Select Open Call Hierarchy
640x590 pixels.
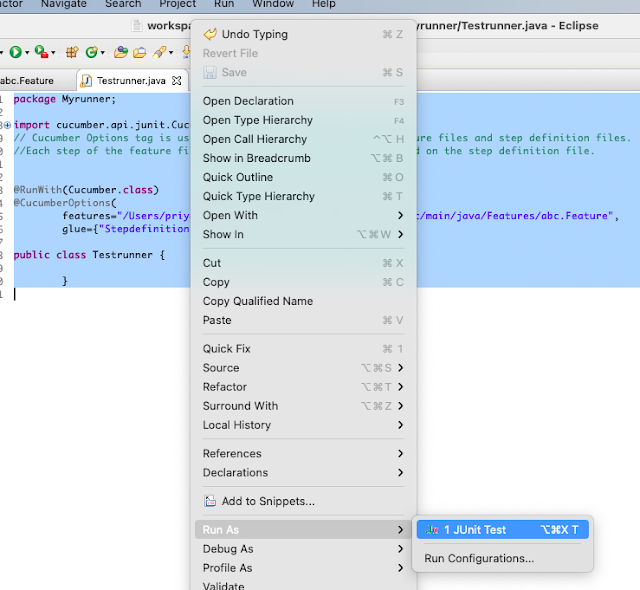coord(303,140)
